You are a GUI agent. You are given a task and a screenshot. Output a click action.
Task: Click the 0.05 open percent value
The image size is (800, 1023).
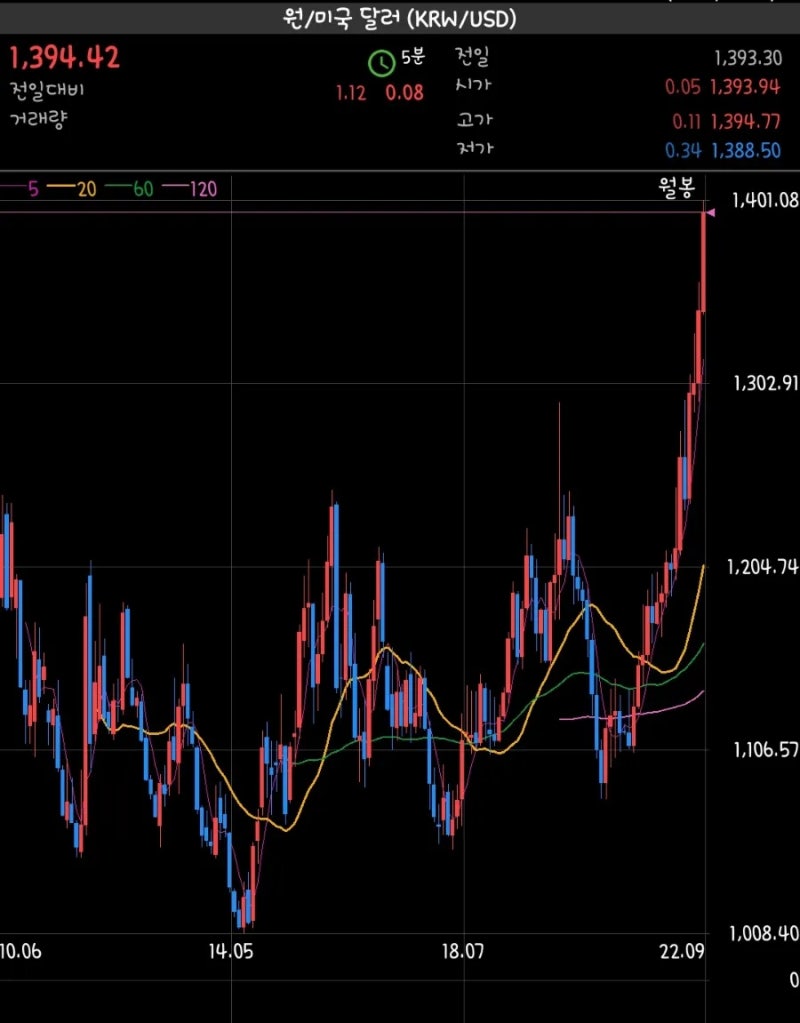(x=683, y=87)
